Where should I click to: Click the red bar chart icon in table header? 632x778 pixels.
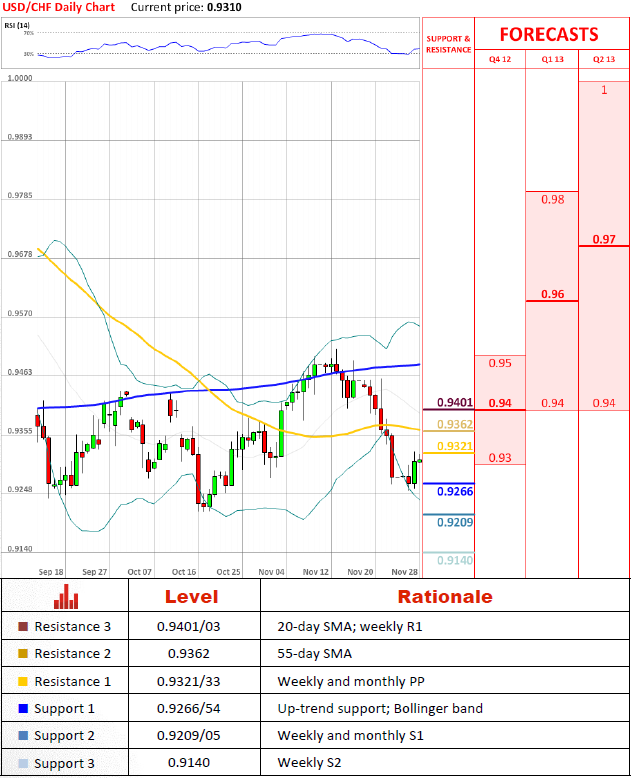coord(66,596)
